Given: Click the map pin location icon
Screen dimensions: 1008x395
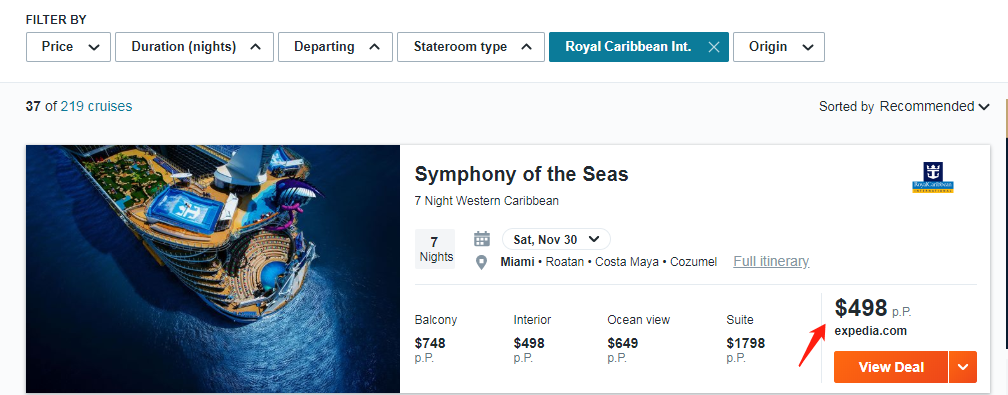Looking at the screenshot, I should [x=481, y=262].
